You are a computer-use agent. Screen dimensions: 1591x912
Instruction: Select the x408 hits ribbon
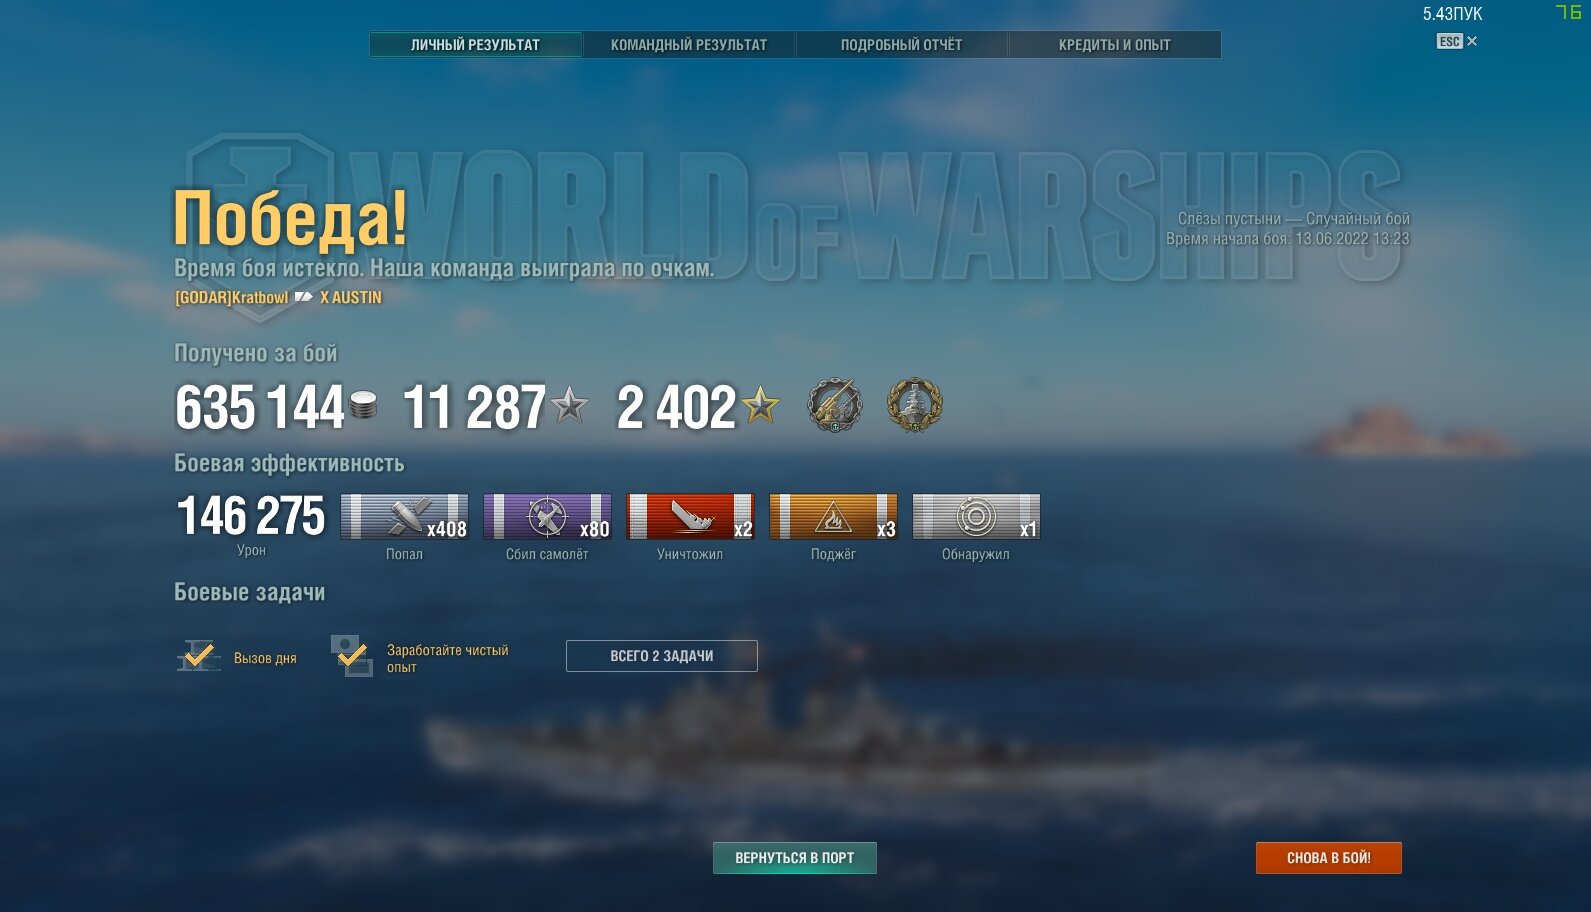coord(404,517)
